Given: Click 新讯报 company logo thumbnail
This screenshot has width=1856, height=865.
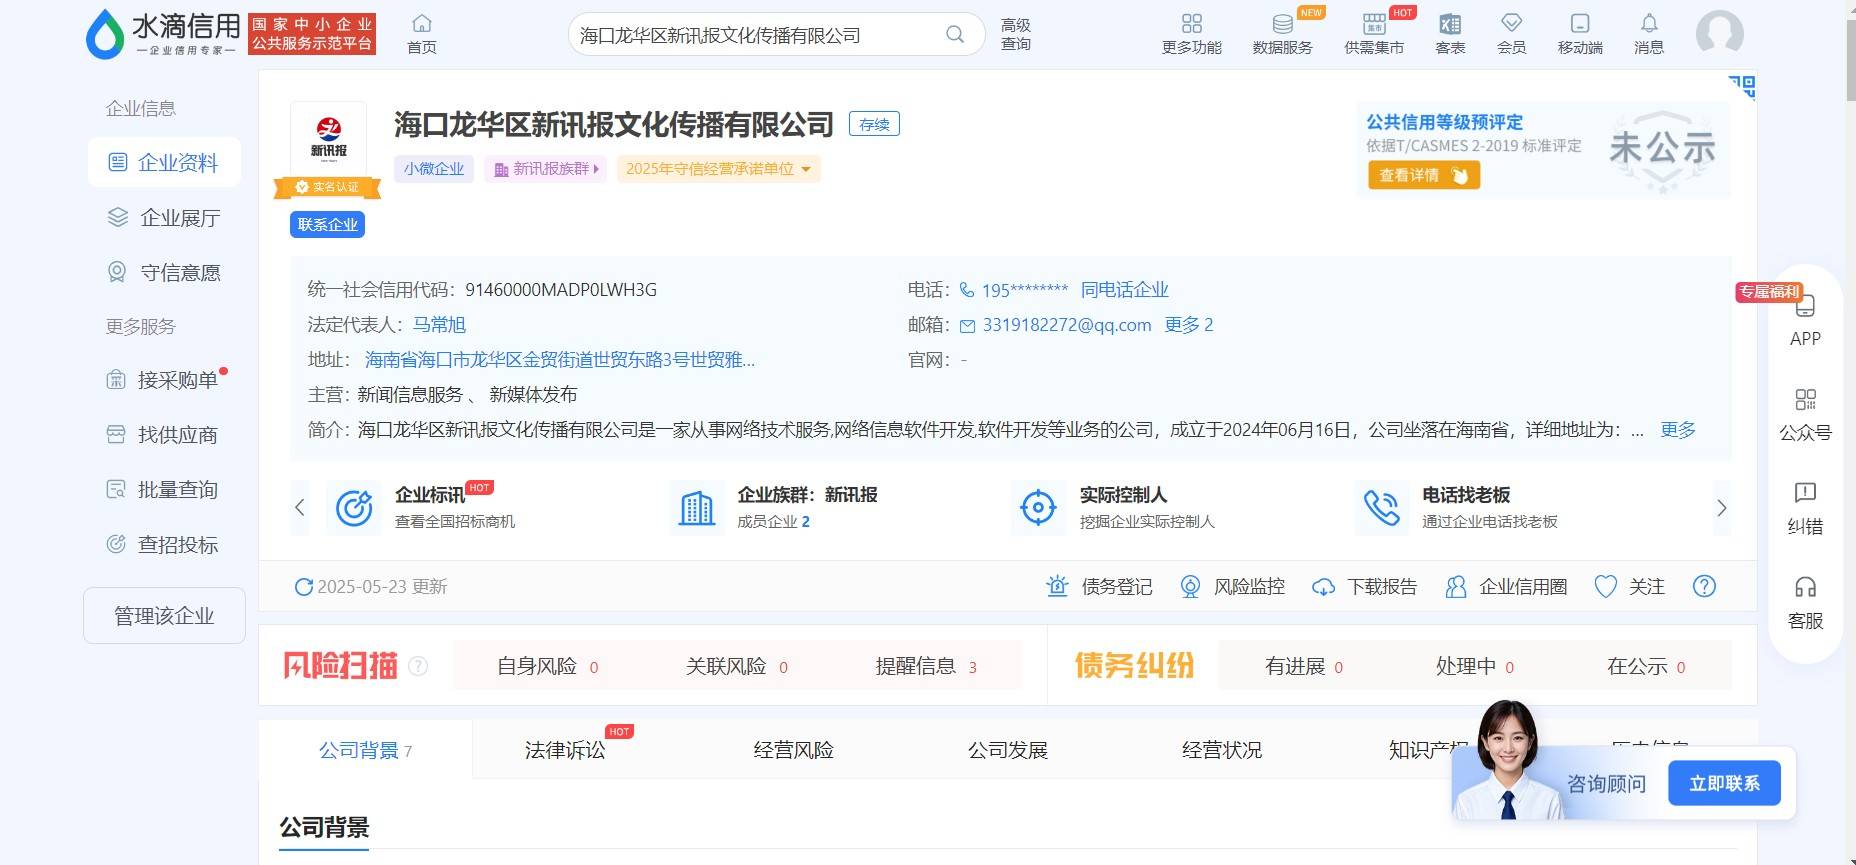Looking at the screenshot, I should (328, 140).
